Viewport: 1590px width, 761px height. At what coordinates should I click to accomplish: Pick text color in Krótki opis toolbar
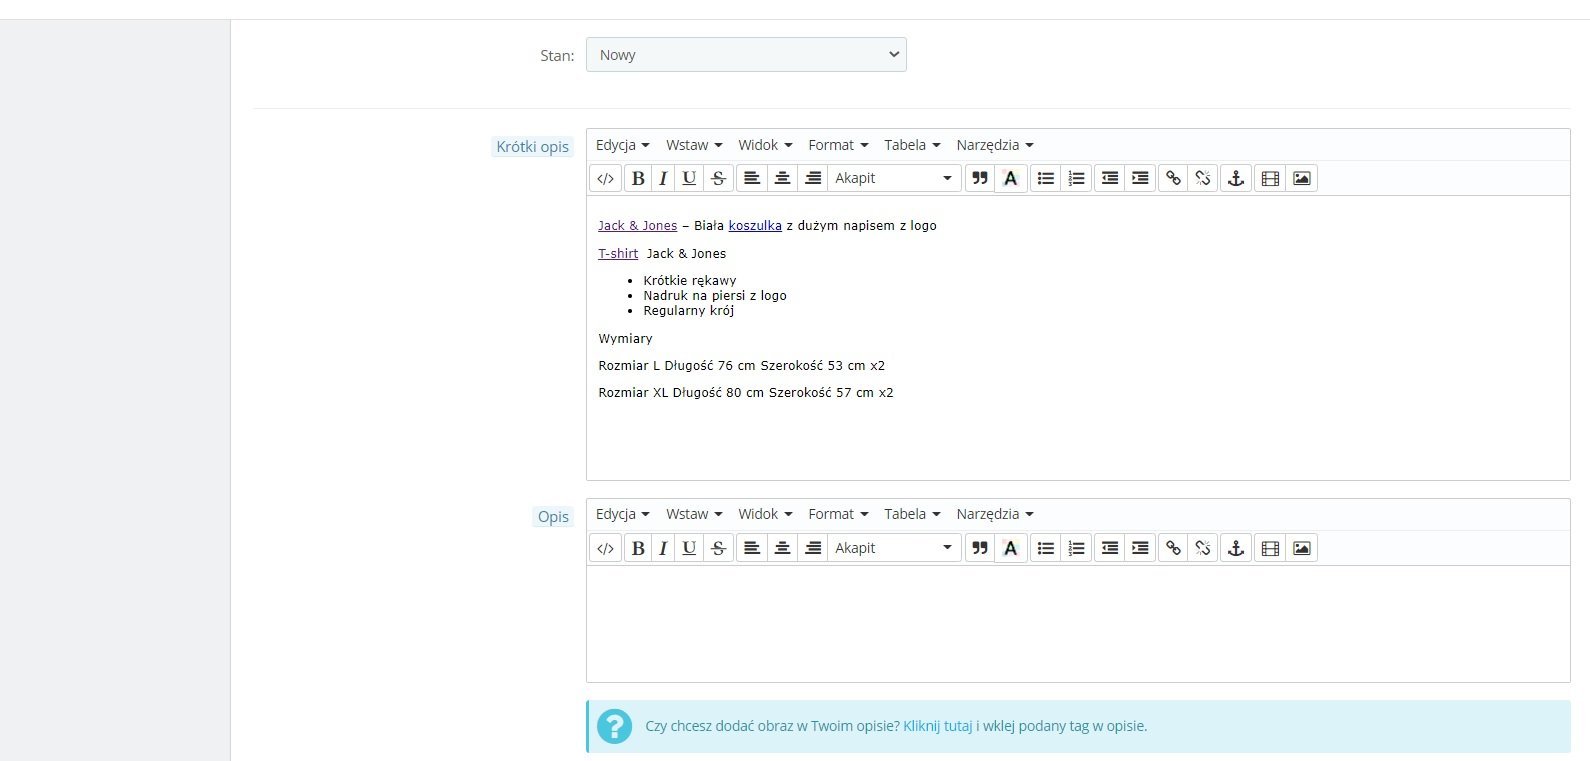coord(1011,178)
